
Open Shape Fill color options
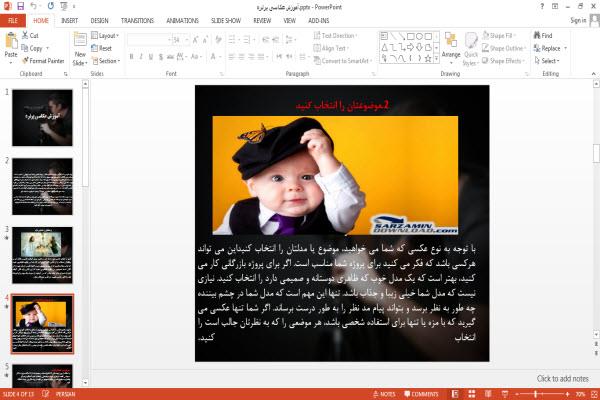tap(499, 36)
